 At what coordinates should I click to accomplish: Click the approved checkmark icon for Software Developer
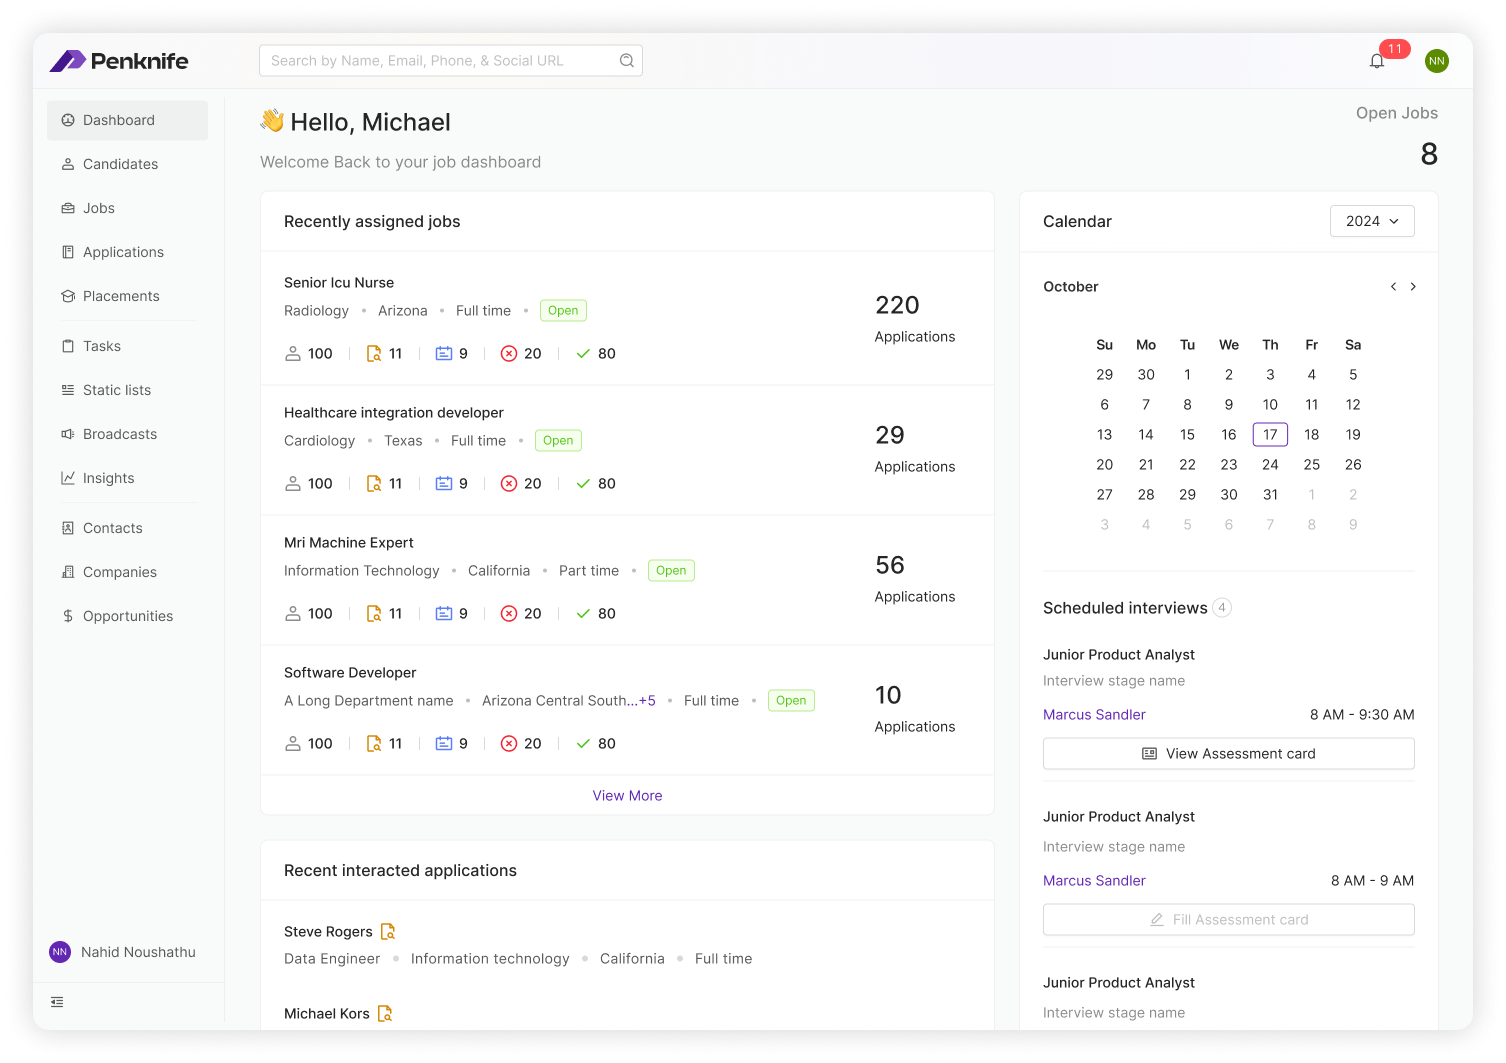tap(583, 744)
